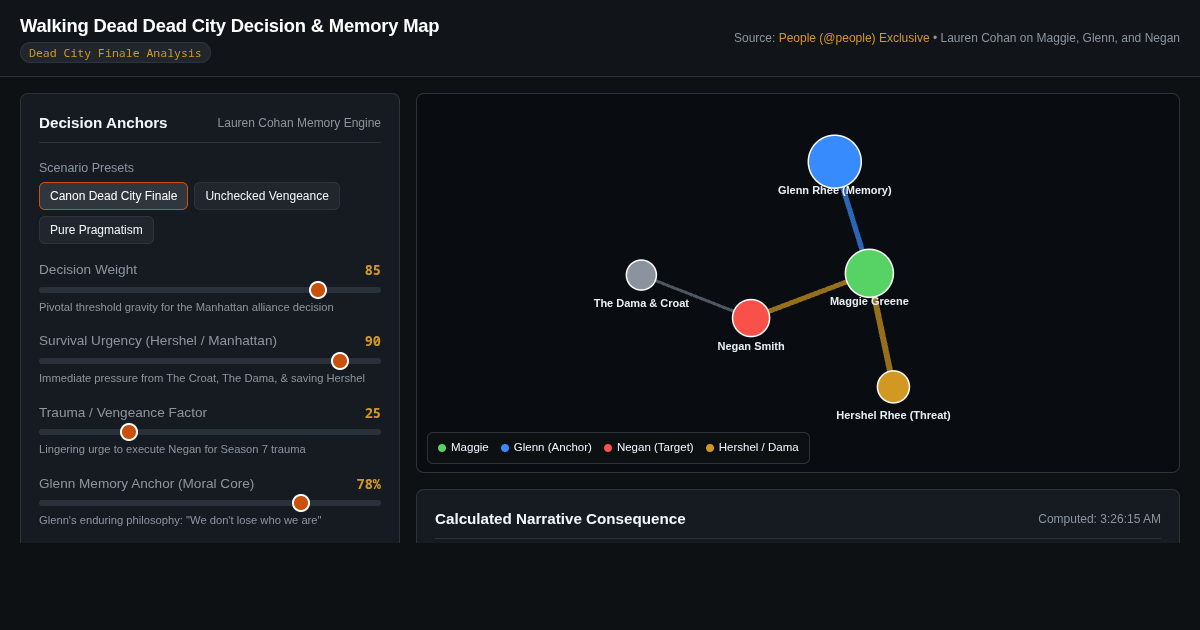Image resolution: width=1200 pixels, height=630 pixels.
Task: Select the blue Glenn Rhee (Memory) node
Action: (x=835, y=161)
